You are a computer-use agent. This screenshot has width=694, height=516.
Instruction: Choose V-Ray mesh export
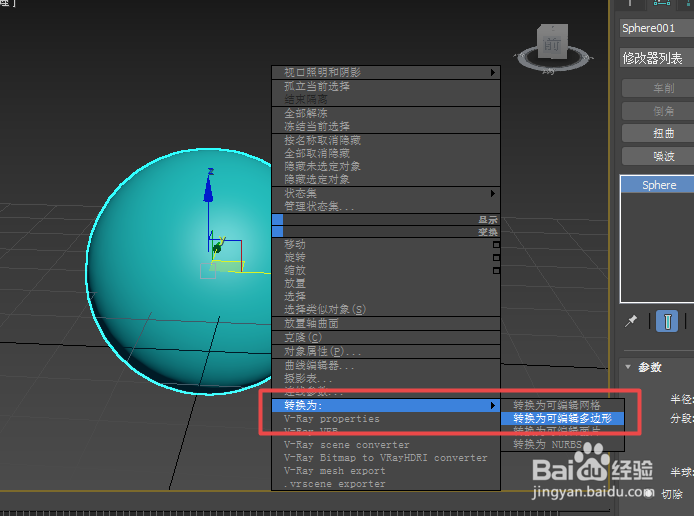pyautogui.click(x=386, y=471)
